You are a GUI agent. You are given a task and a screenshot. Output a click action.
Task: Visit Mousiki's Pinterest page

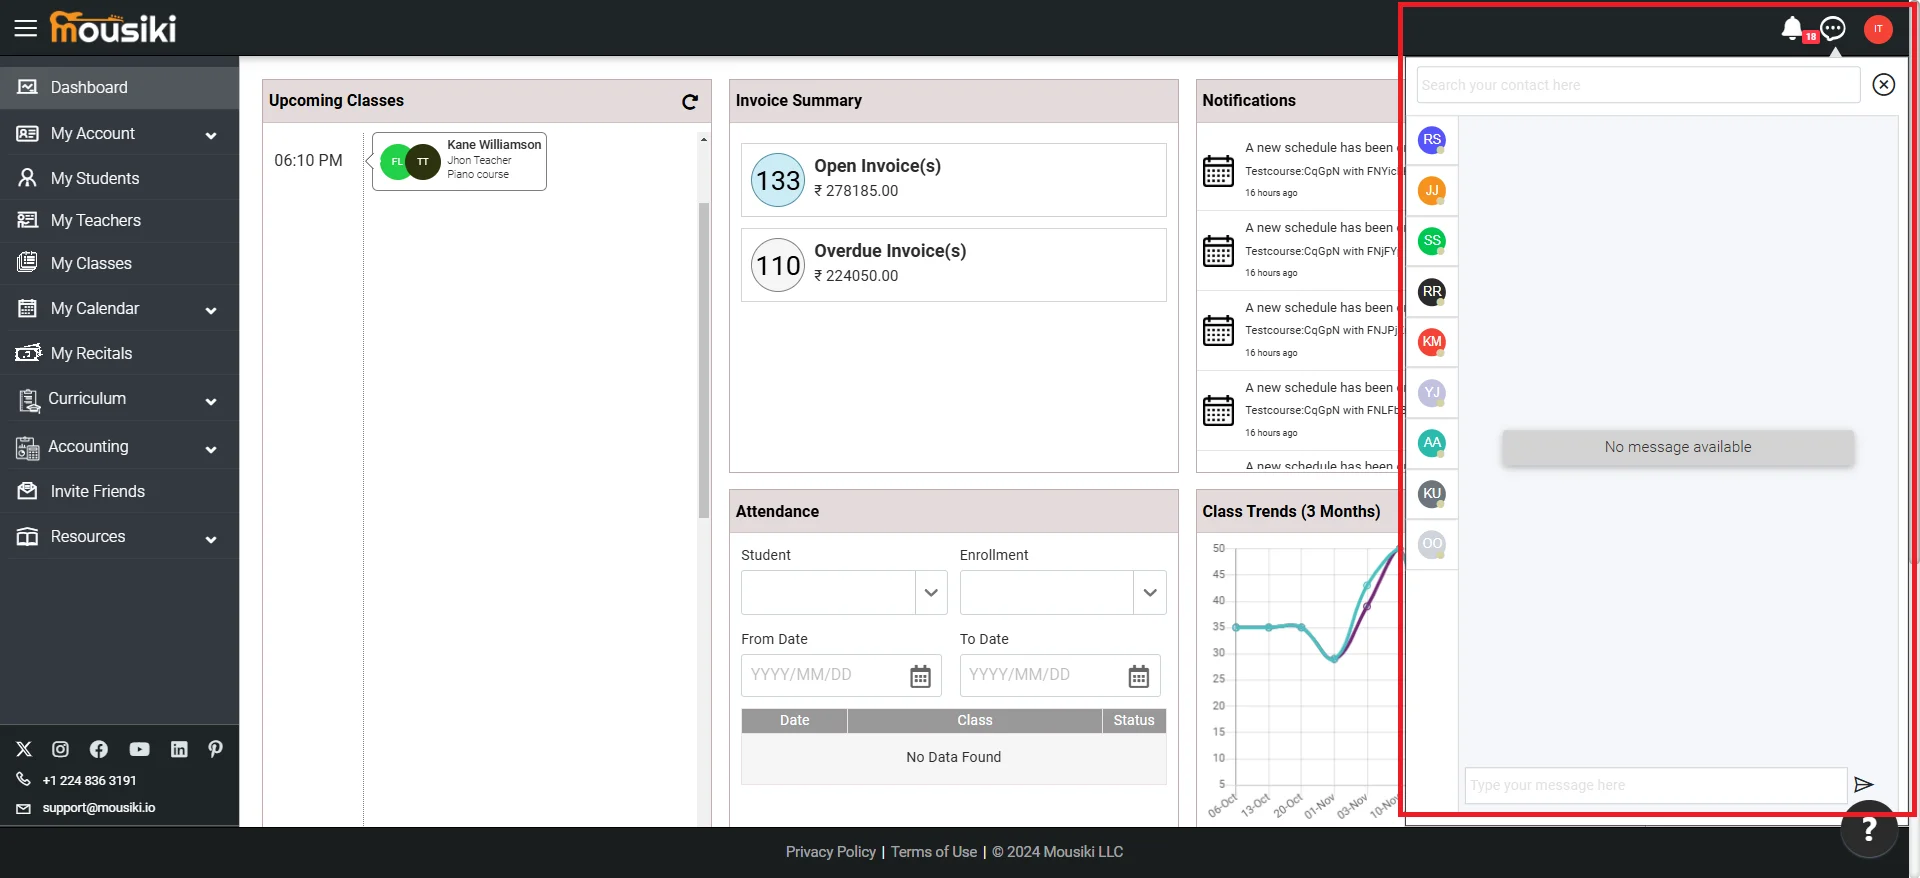coord(215,749)
